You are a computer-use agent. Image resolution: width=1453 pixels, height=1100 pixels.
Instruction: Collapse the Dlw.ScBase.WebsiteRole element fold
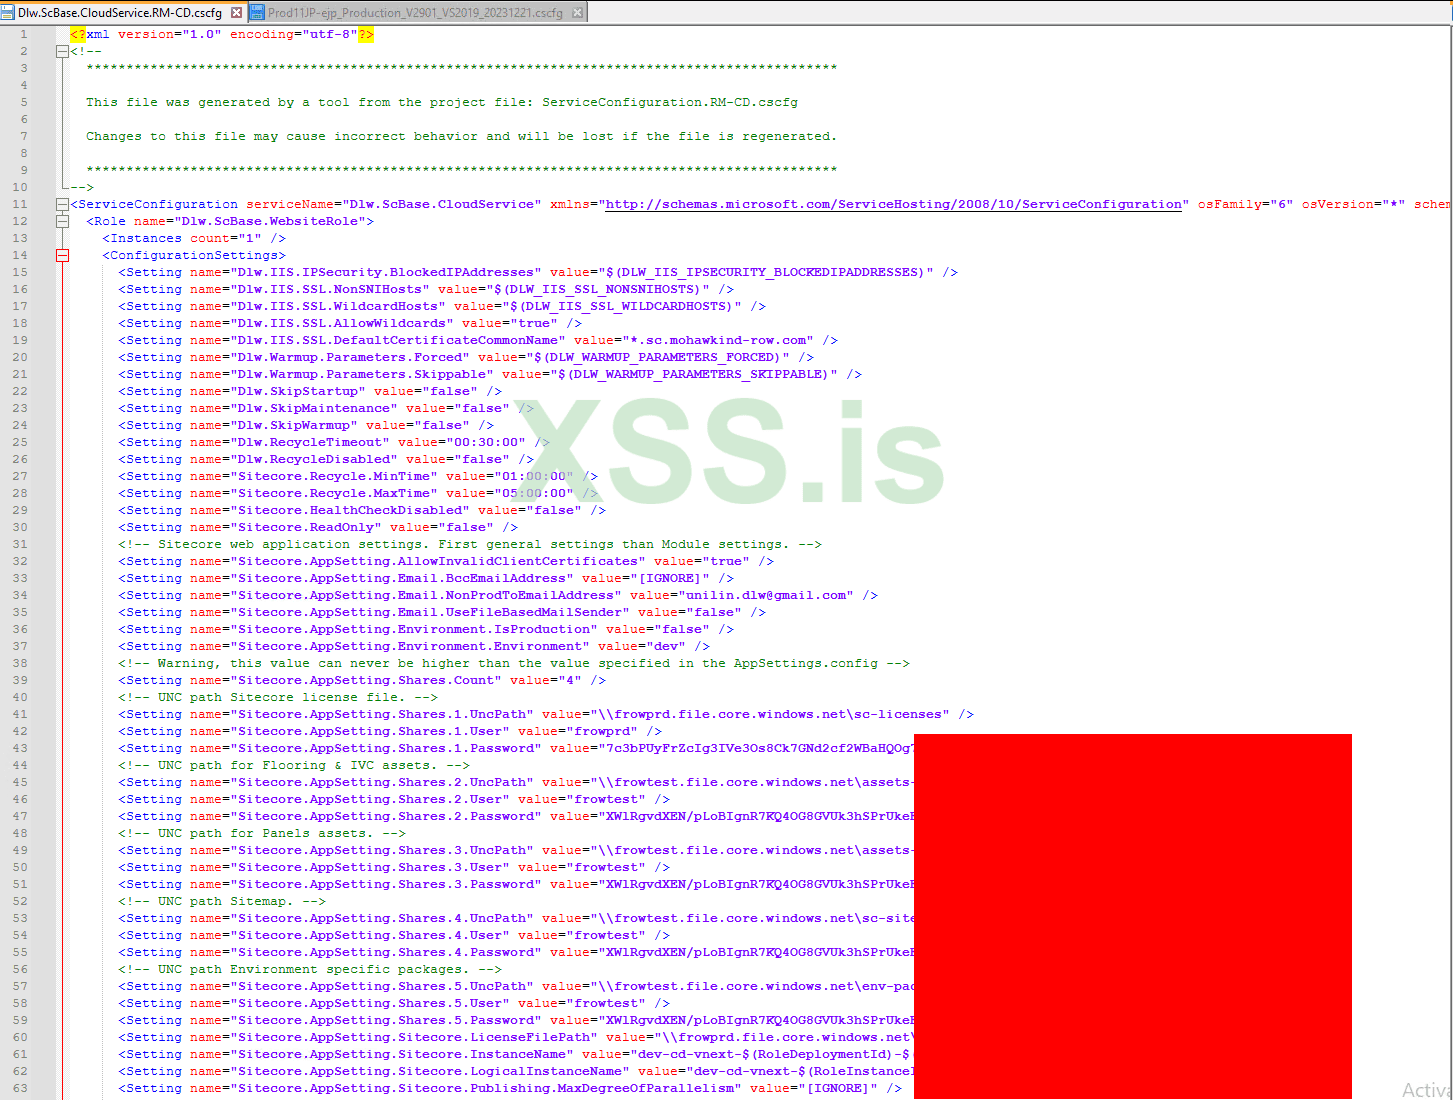(62, 221)
